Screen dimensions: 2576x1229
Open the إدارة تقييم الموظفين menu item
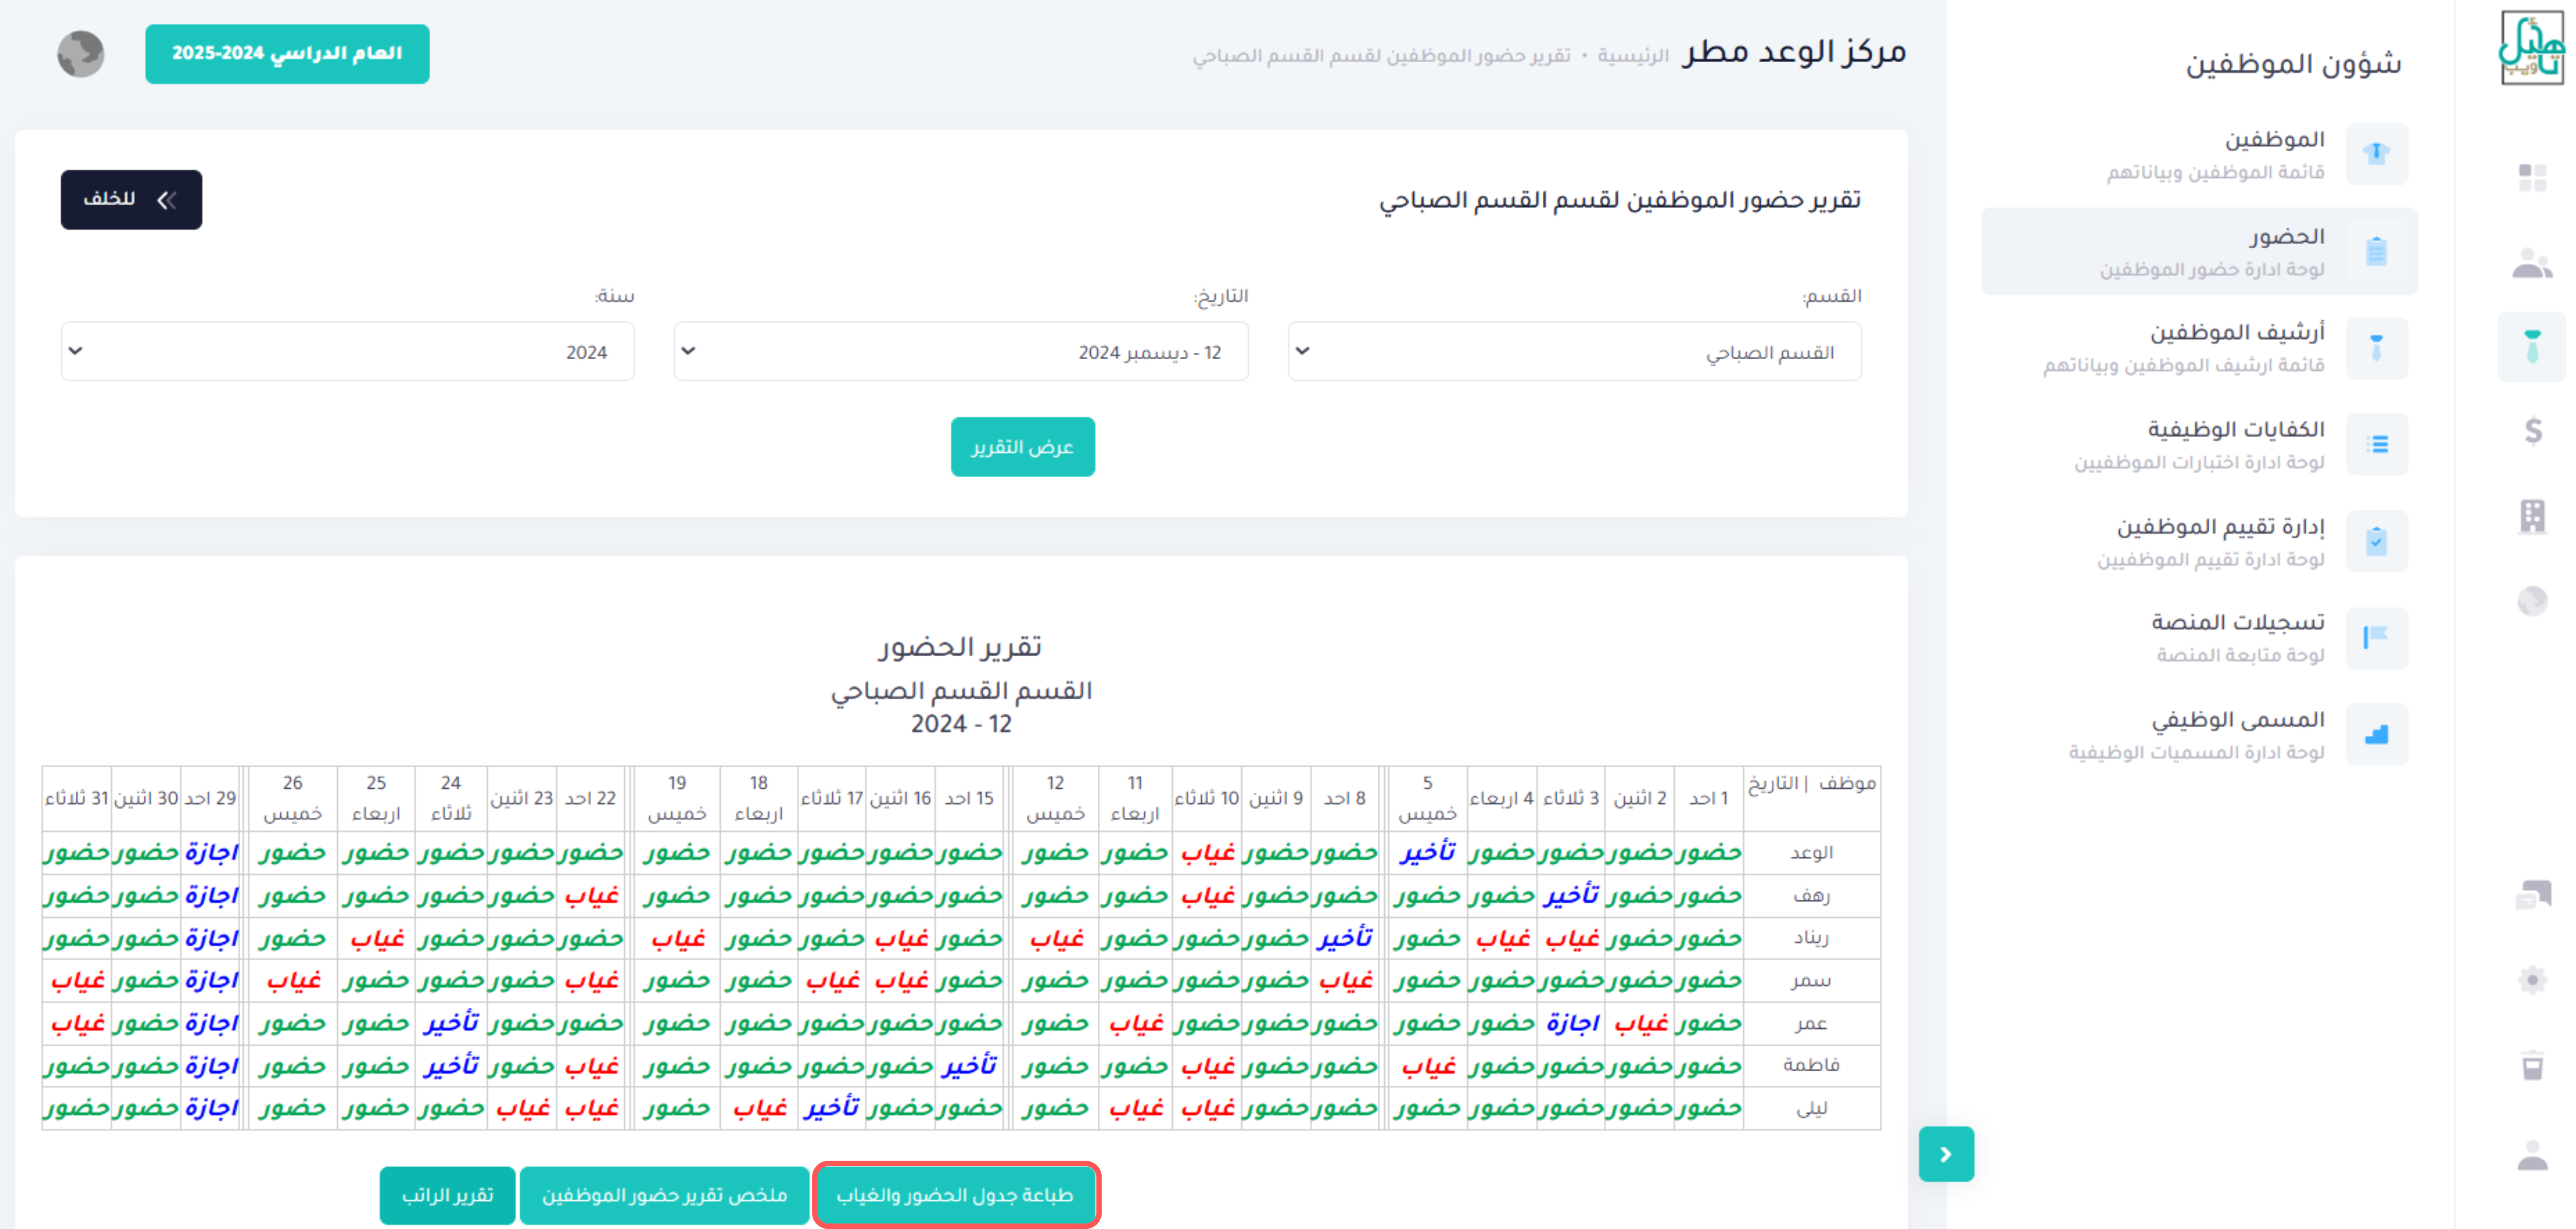[2199, 541]
